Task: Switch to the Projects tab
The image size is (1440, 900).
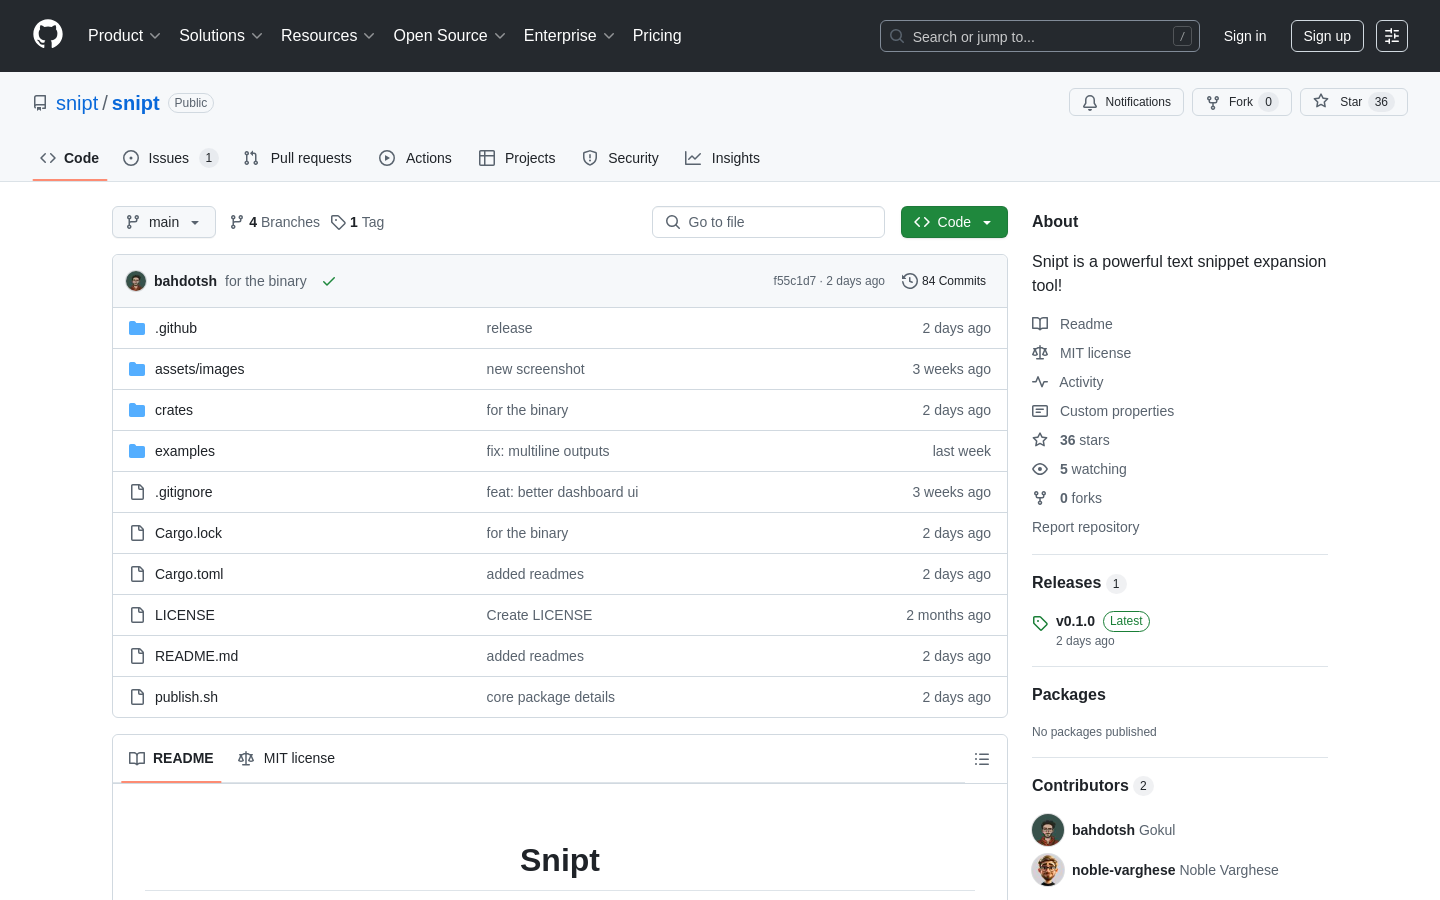Action: [517, 158]
